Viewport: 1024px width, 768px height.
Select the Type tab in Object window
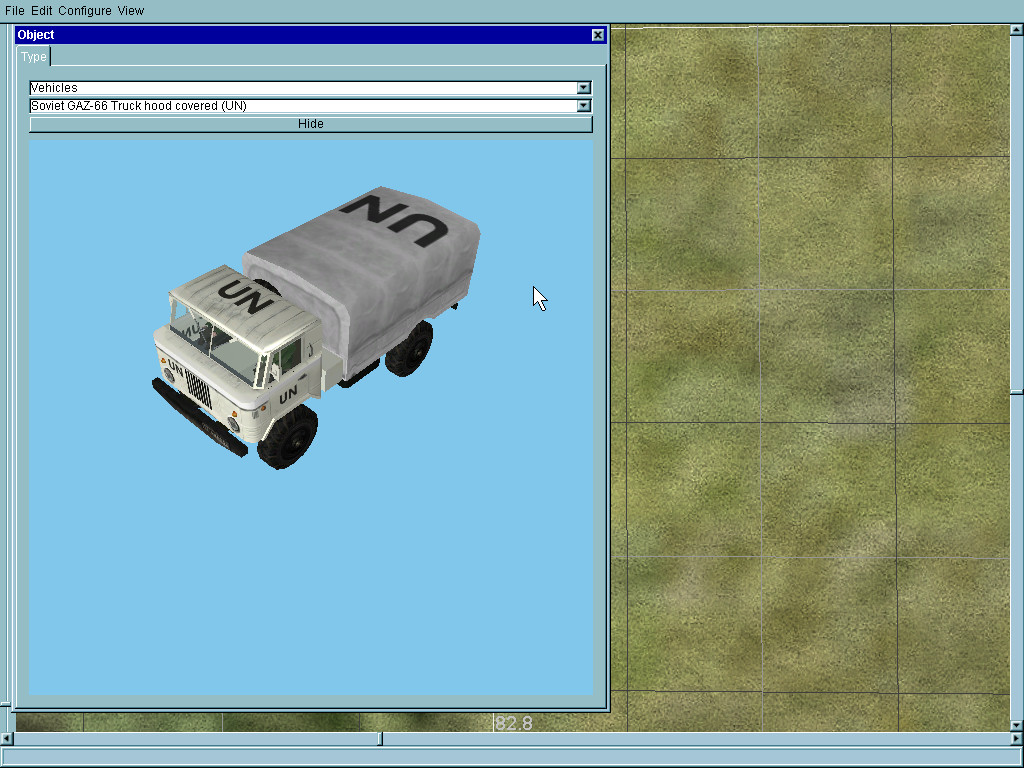pyautogui.click(x=33, y=57)
